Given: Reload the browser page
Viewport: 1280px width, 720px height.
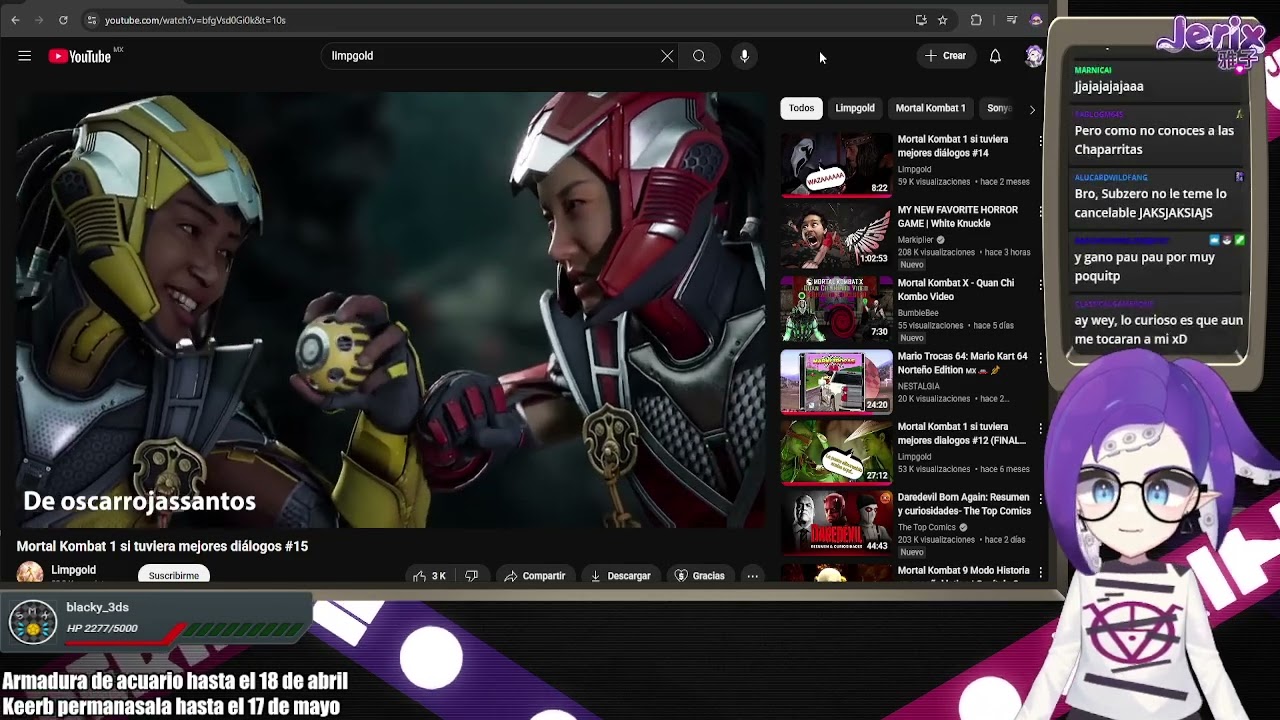Looking at the screenshot, I should point(63,20).
